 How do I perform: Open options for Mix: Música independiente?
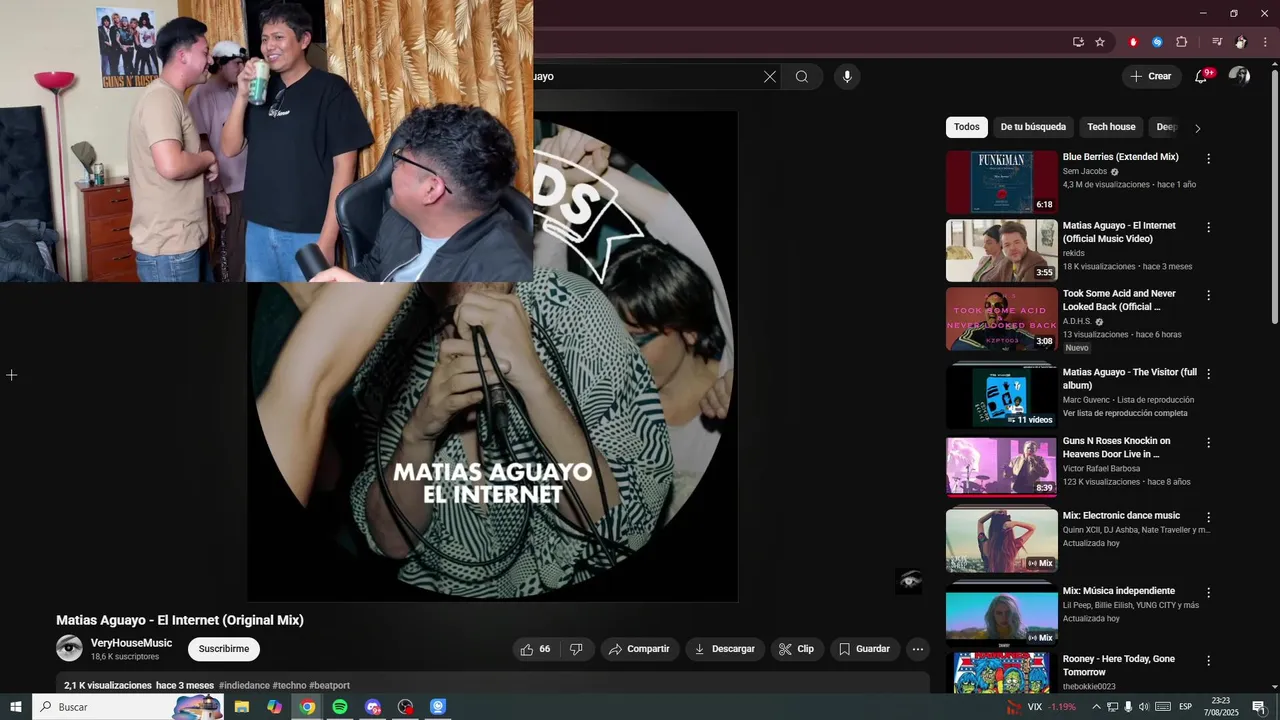(1208, 593)
